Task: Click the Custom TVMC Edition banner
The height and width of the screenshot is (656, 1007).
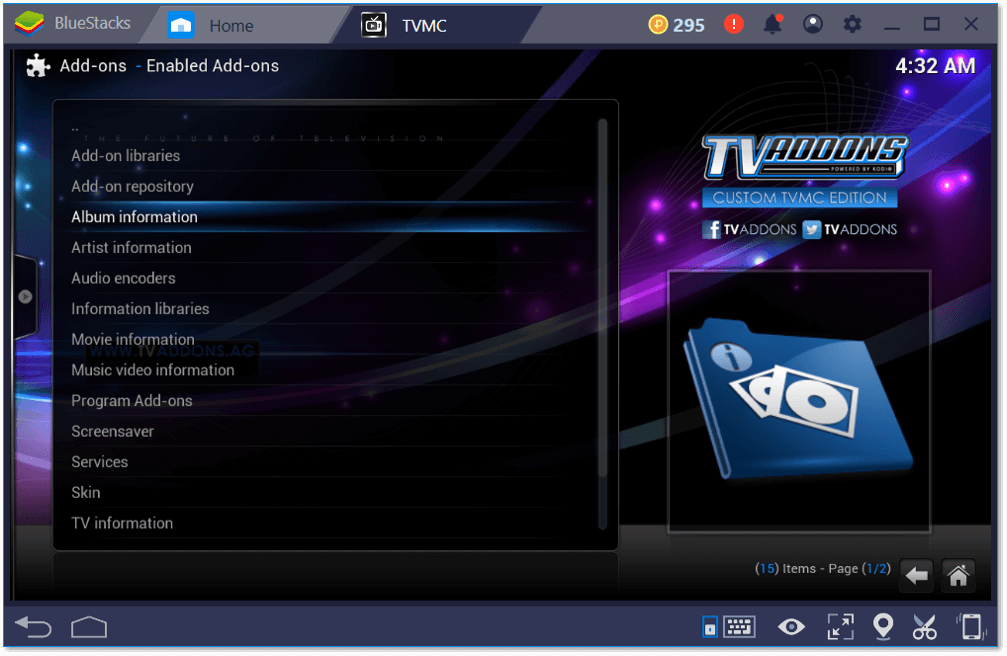Action: click(800, 198)
